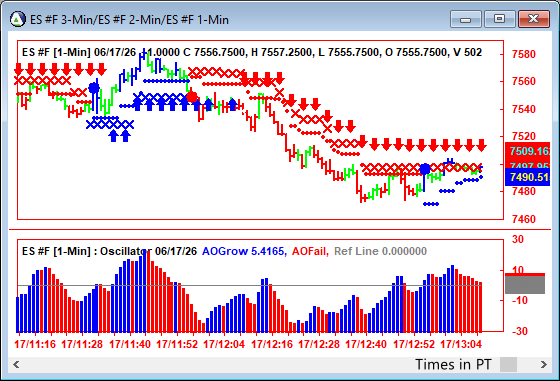
Task: Click the oscillator axis label 30
Action: (518, 239)
